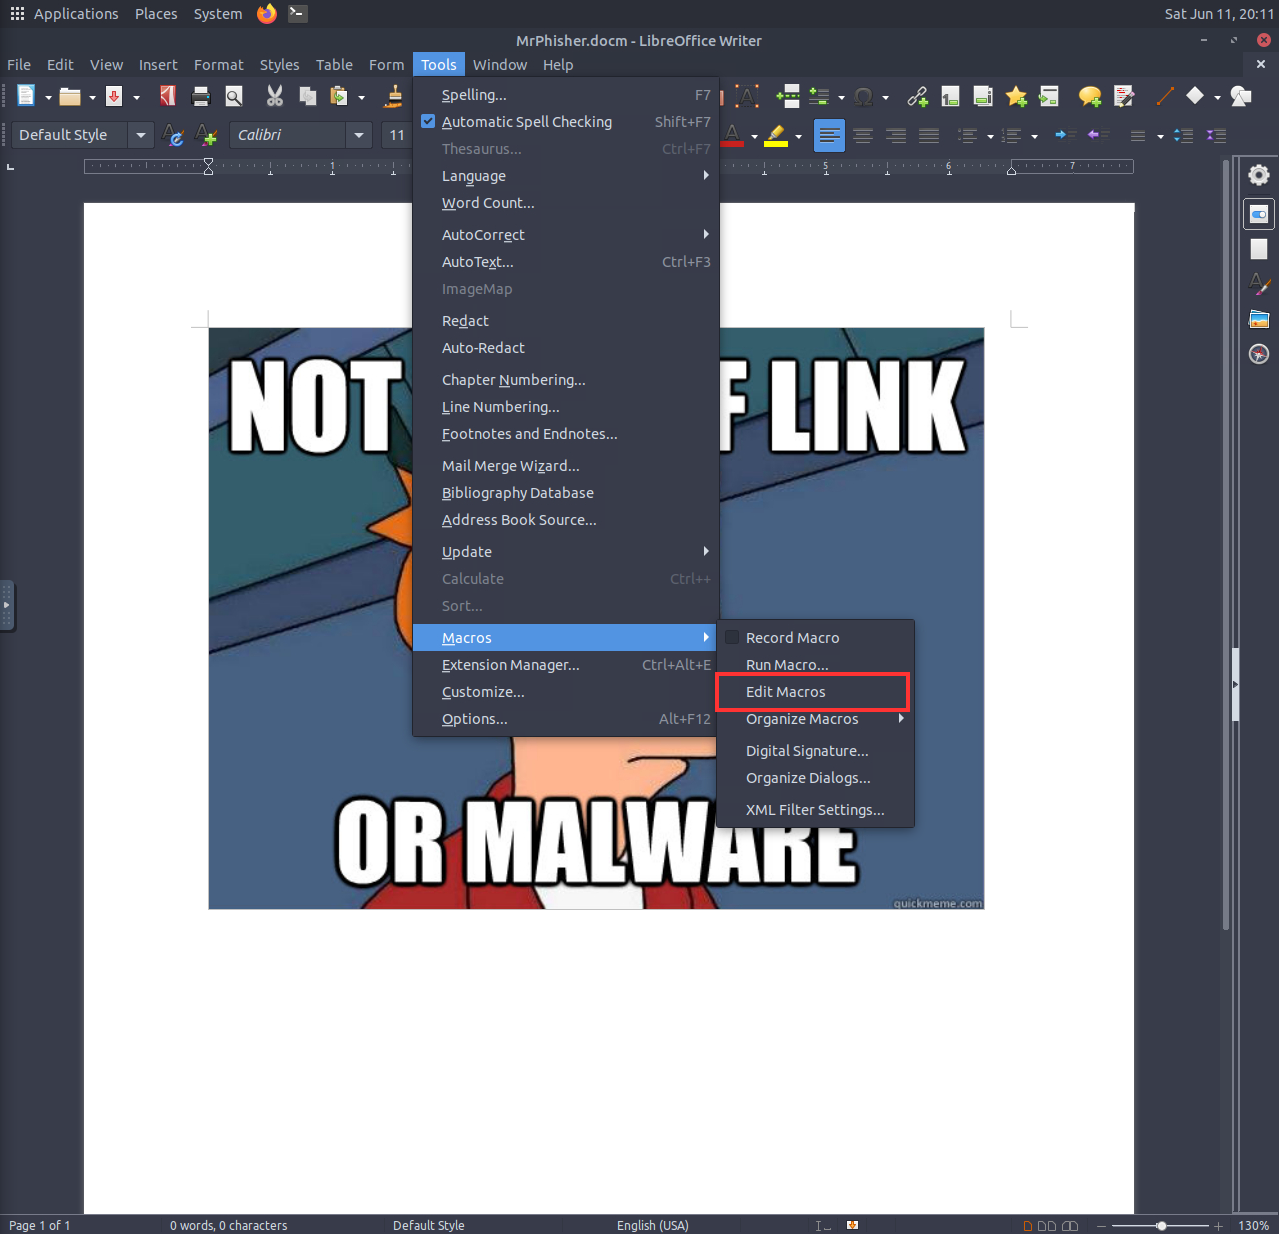Click the Cut scissors icon

(x=275, y=96)
